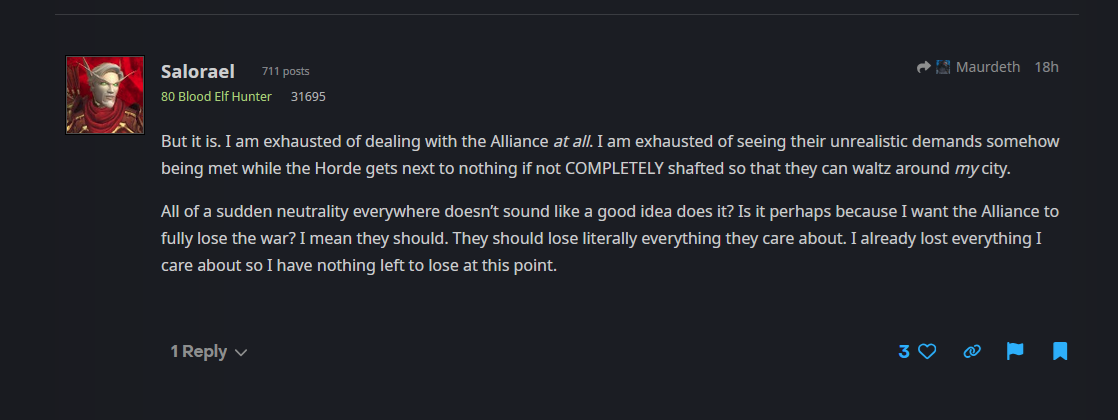Click the in-reply-to arrow icon
This screenshot has width=1118, height=420.
pyautogui.click(x=924, y=67)
